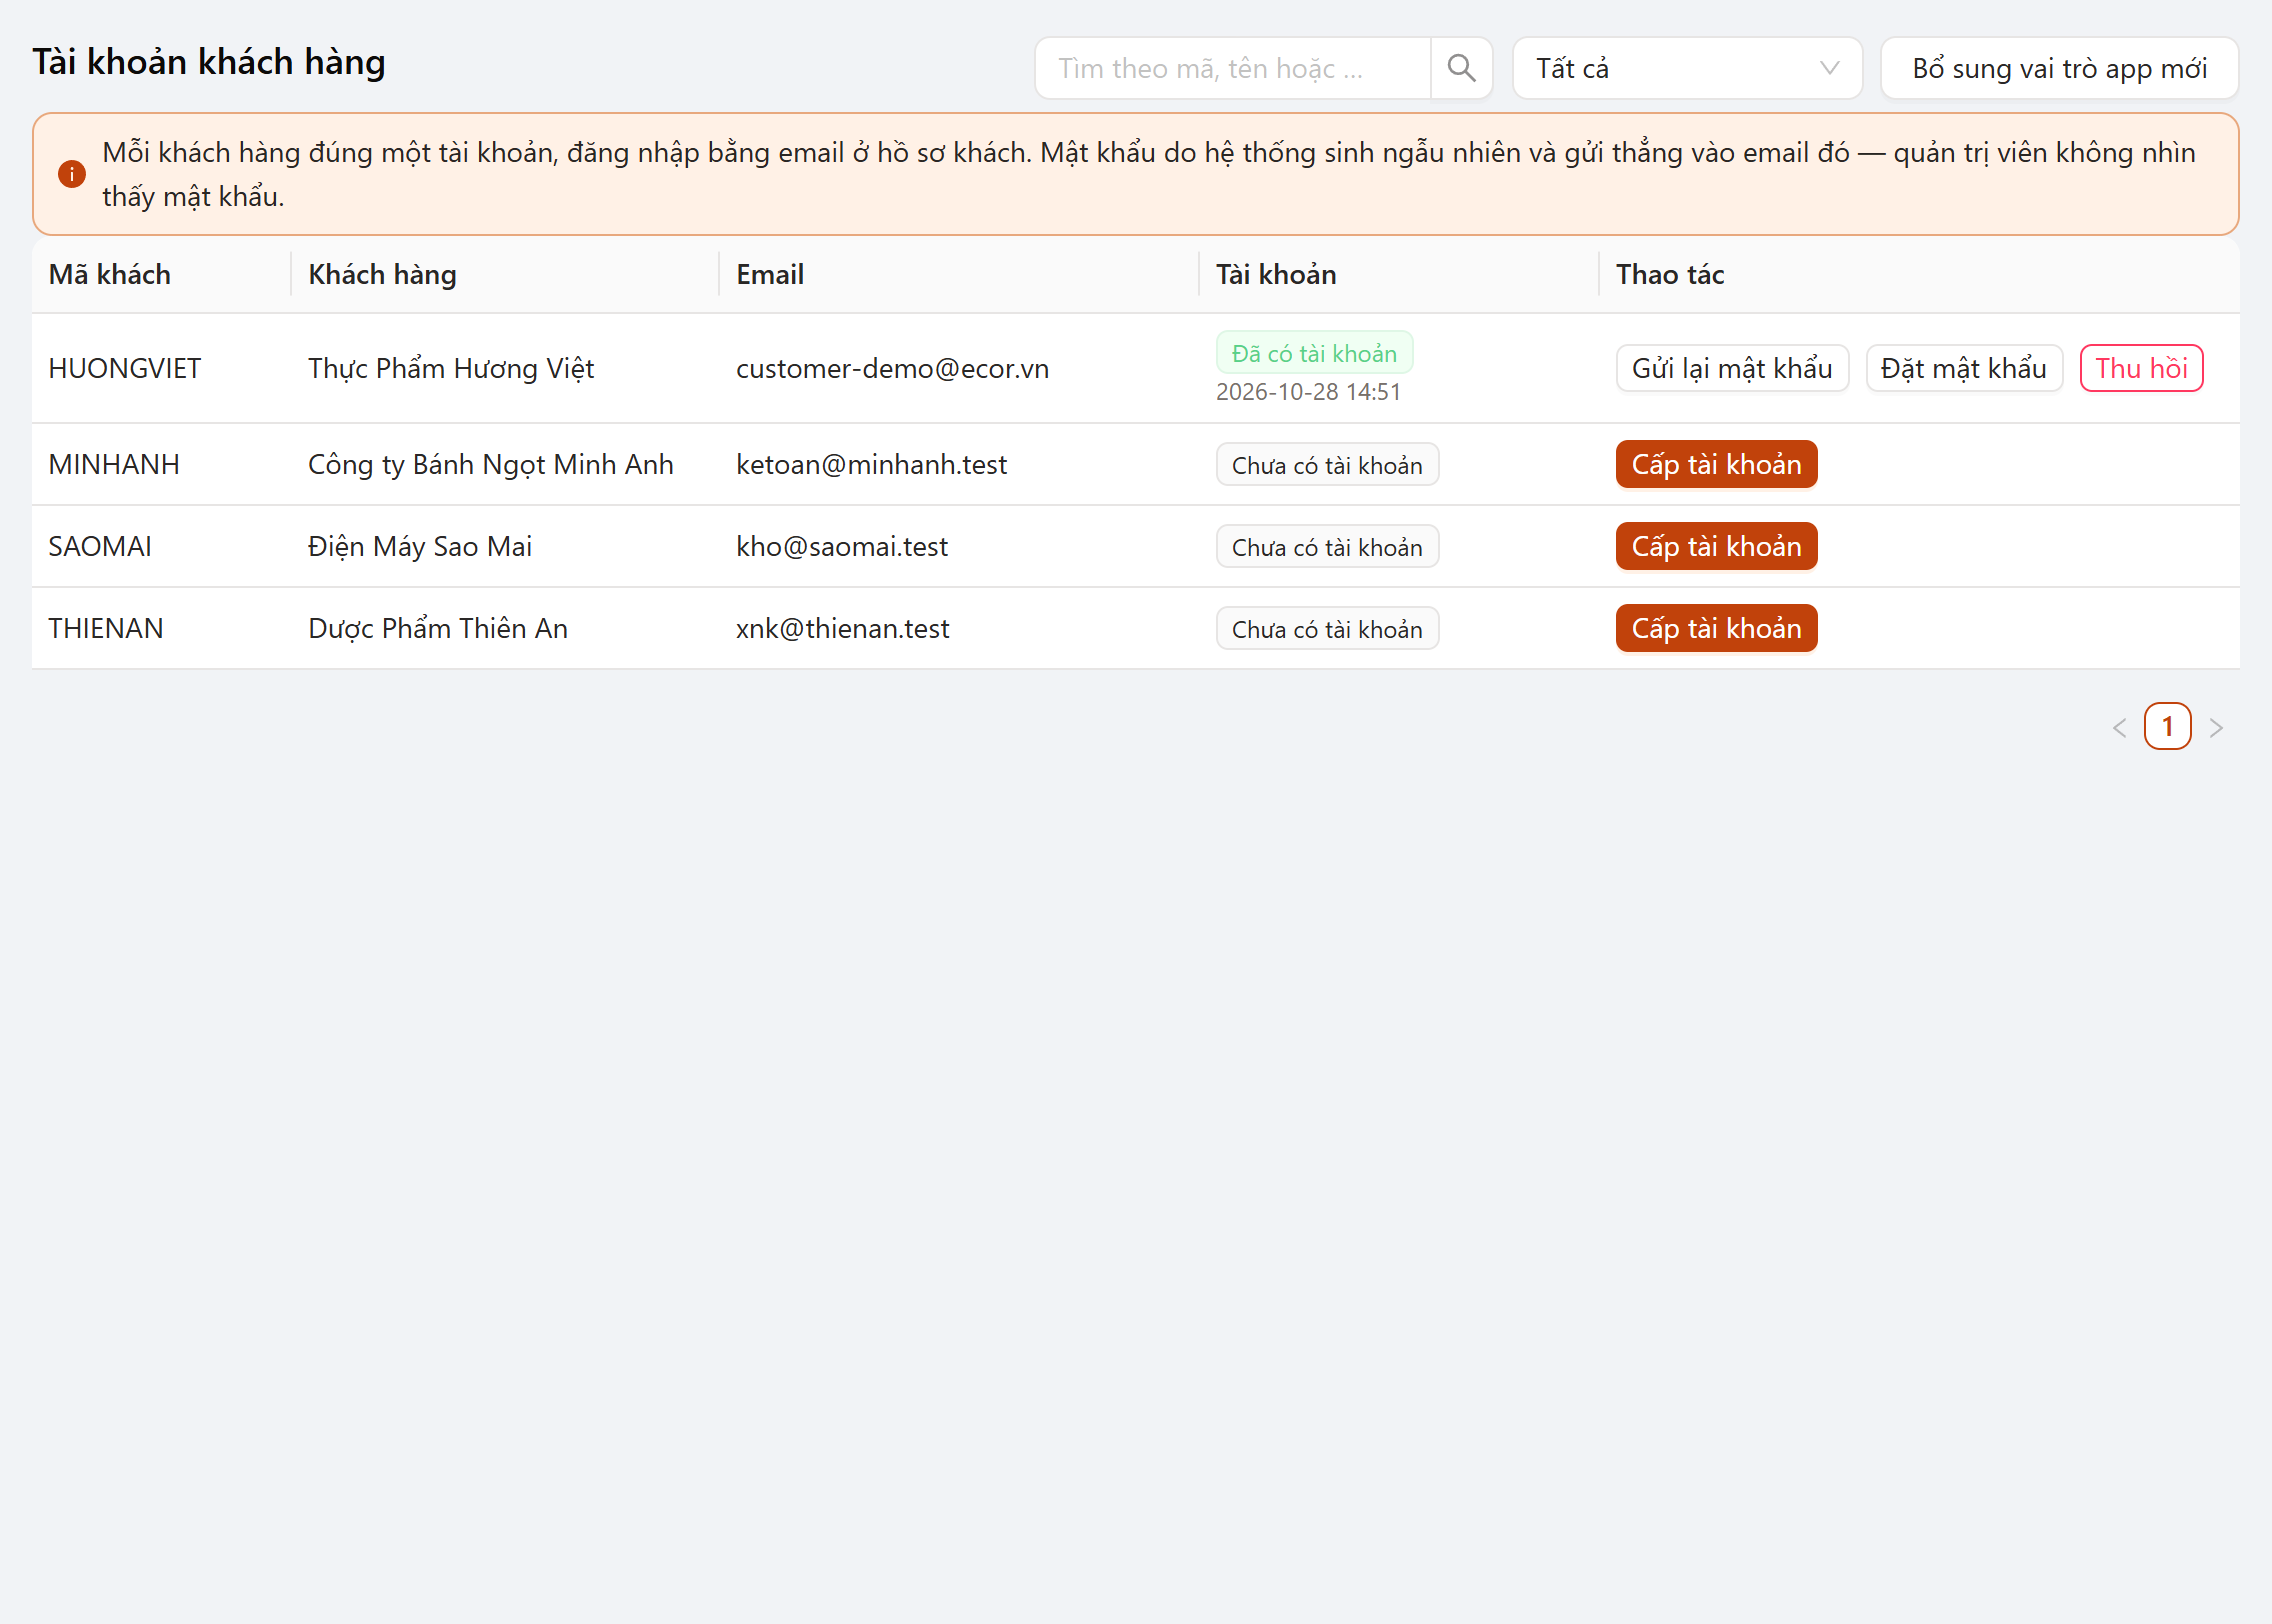Screen dimensions: 2272x1624
Task: Click the 'Tài khoản' column header
Action: [x=1399, y=274]
